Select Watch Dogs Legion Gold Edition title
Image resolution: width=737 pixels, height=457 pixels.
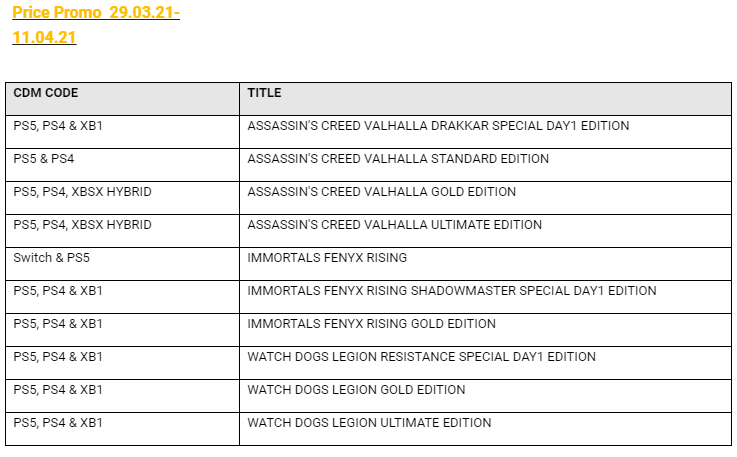[356, 390]
